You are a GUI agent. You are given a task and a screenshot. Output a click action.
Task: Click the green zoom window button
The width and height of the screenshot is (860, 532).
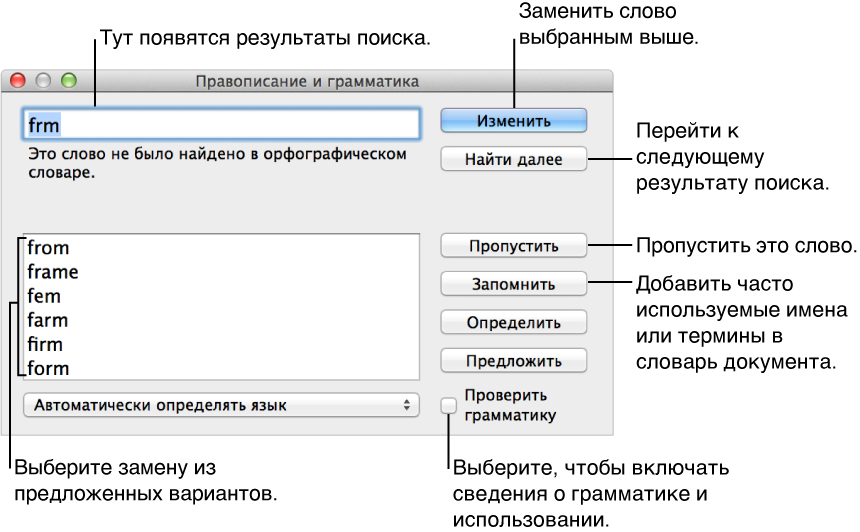click(x=69, y=81)
